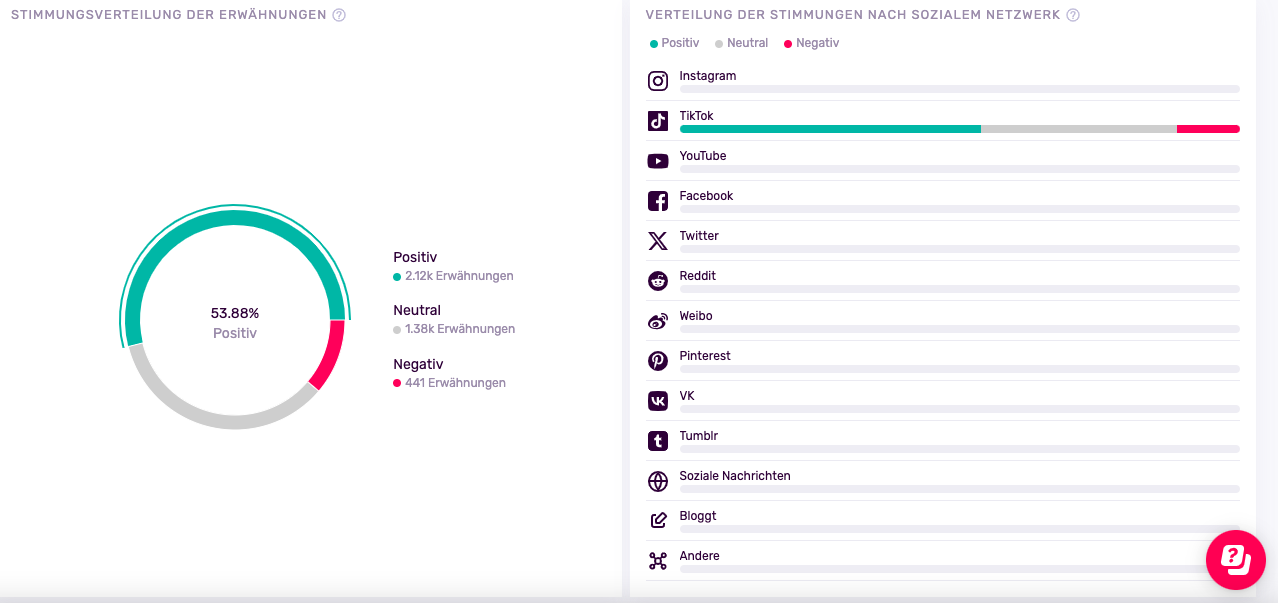Click the Tumblr network icon
Image resolution: width=1278 pixels, height=603 pixels.
pyautogui.click(x=658, y=441)
